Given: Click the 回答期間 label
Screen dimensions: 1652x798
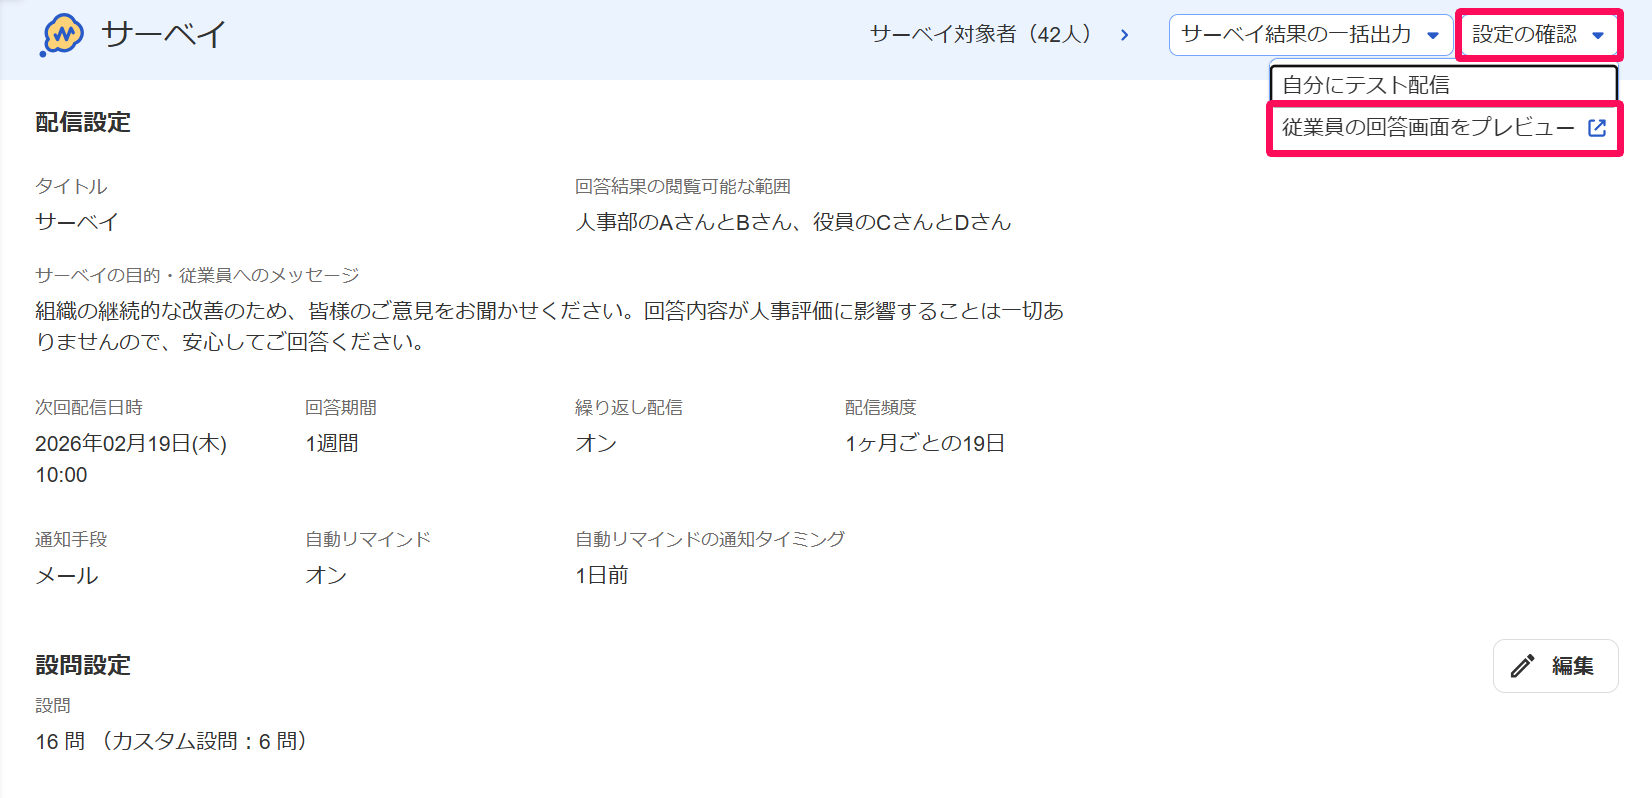Looking at the screenshot, I should coord(341,408).
